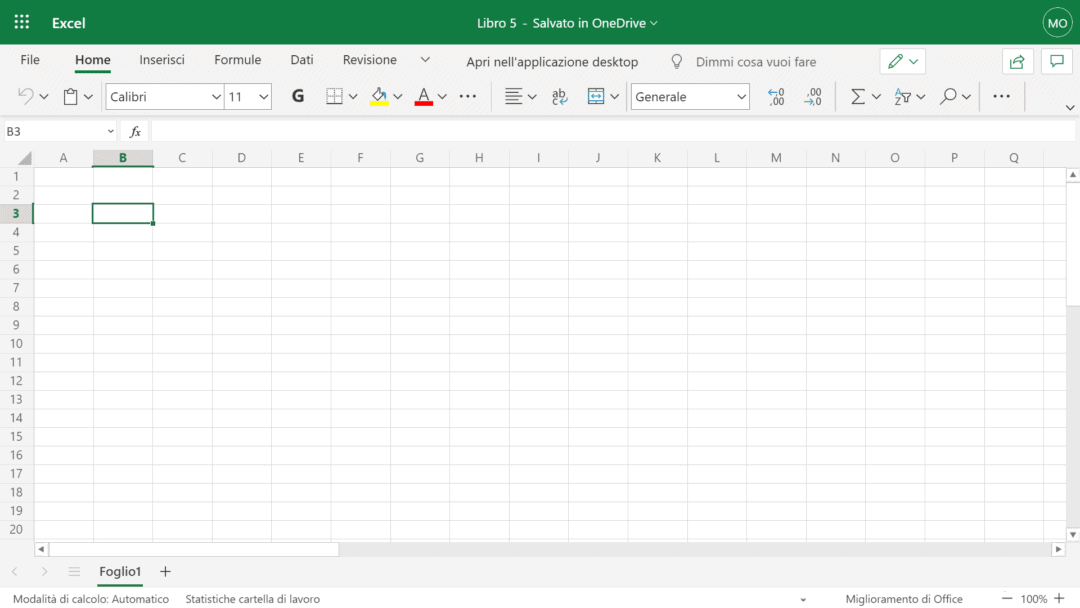
Task: Add a new sheet with the plus button
Action: (x=164, y=572)
